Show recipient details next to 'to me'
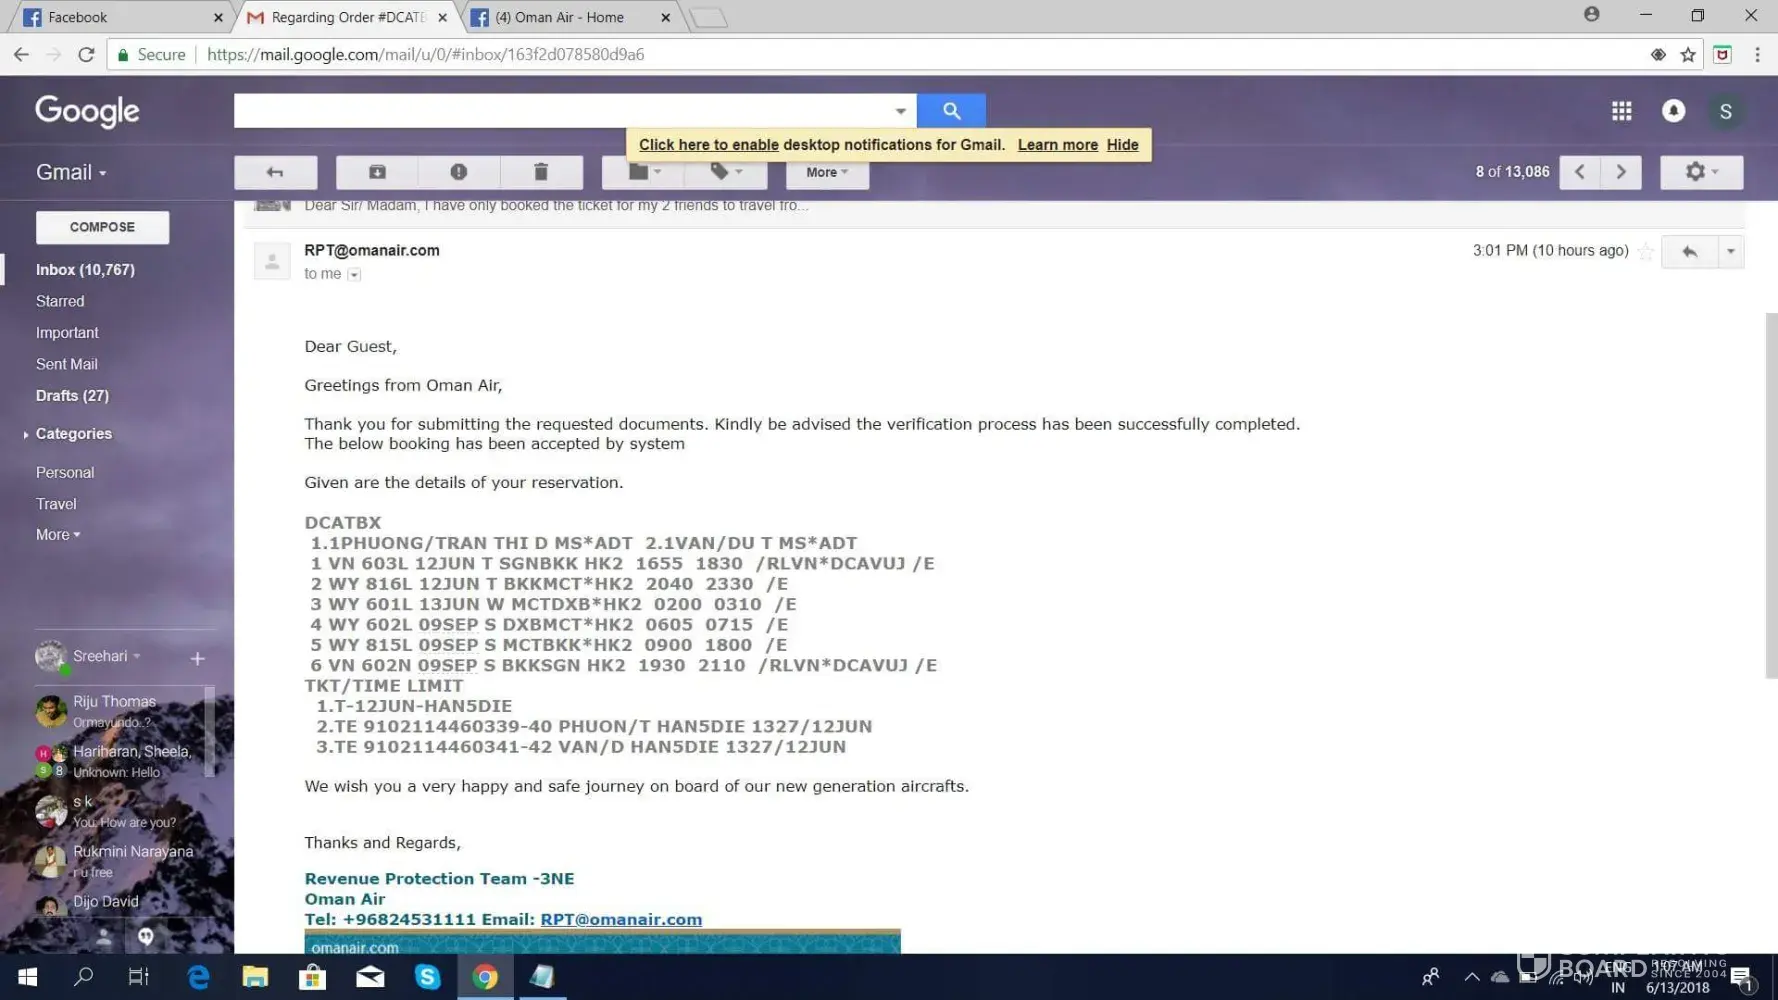This screenshot has width=1778, height=1000. tap(354, 274)
